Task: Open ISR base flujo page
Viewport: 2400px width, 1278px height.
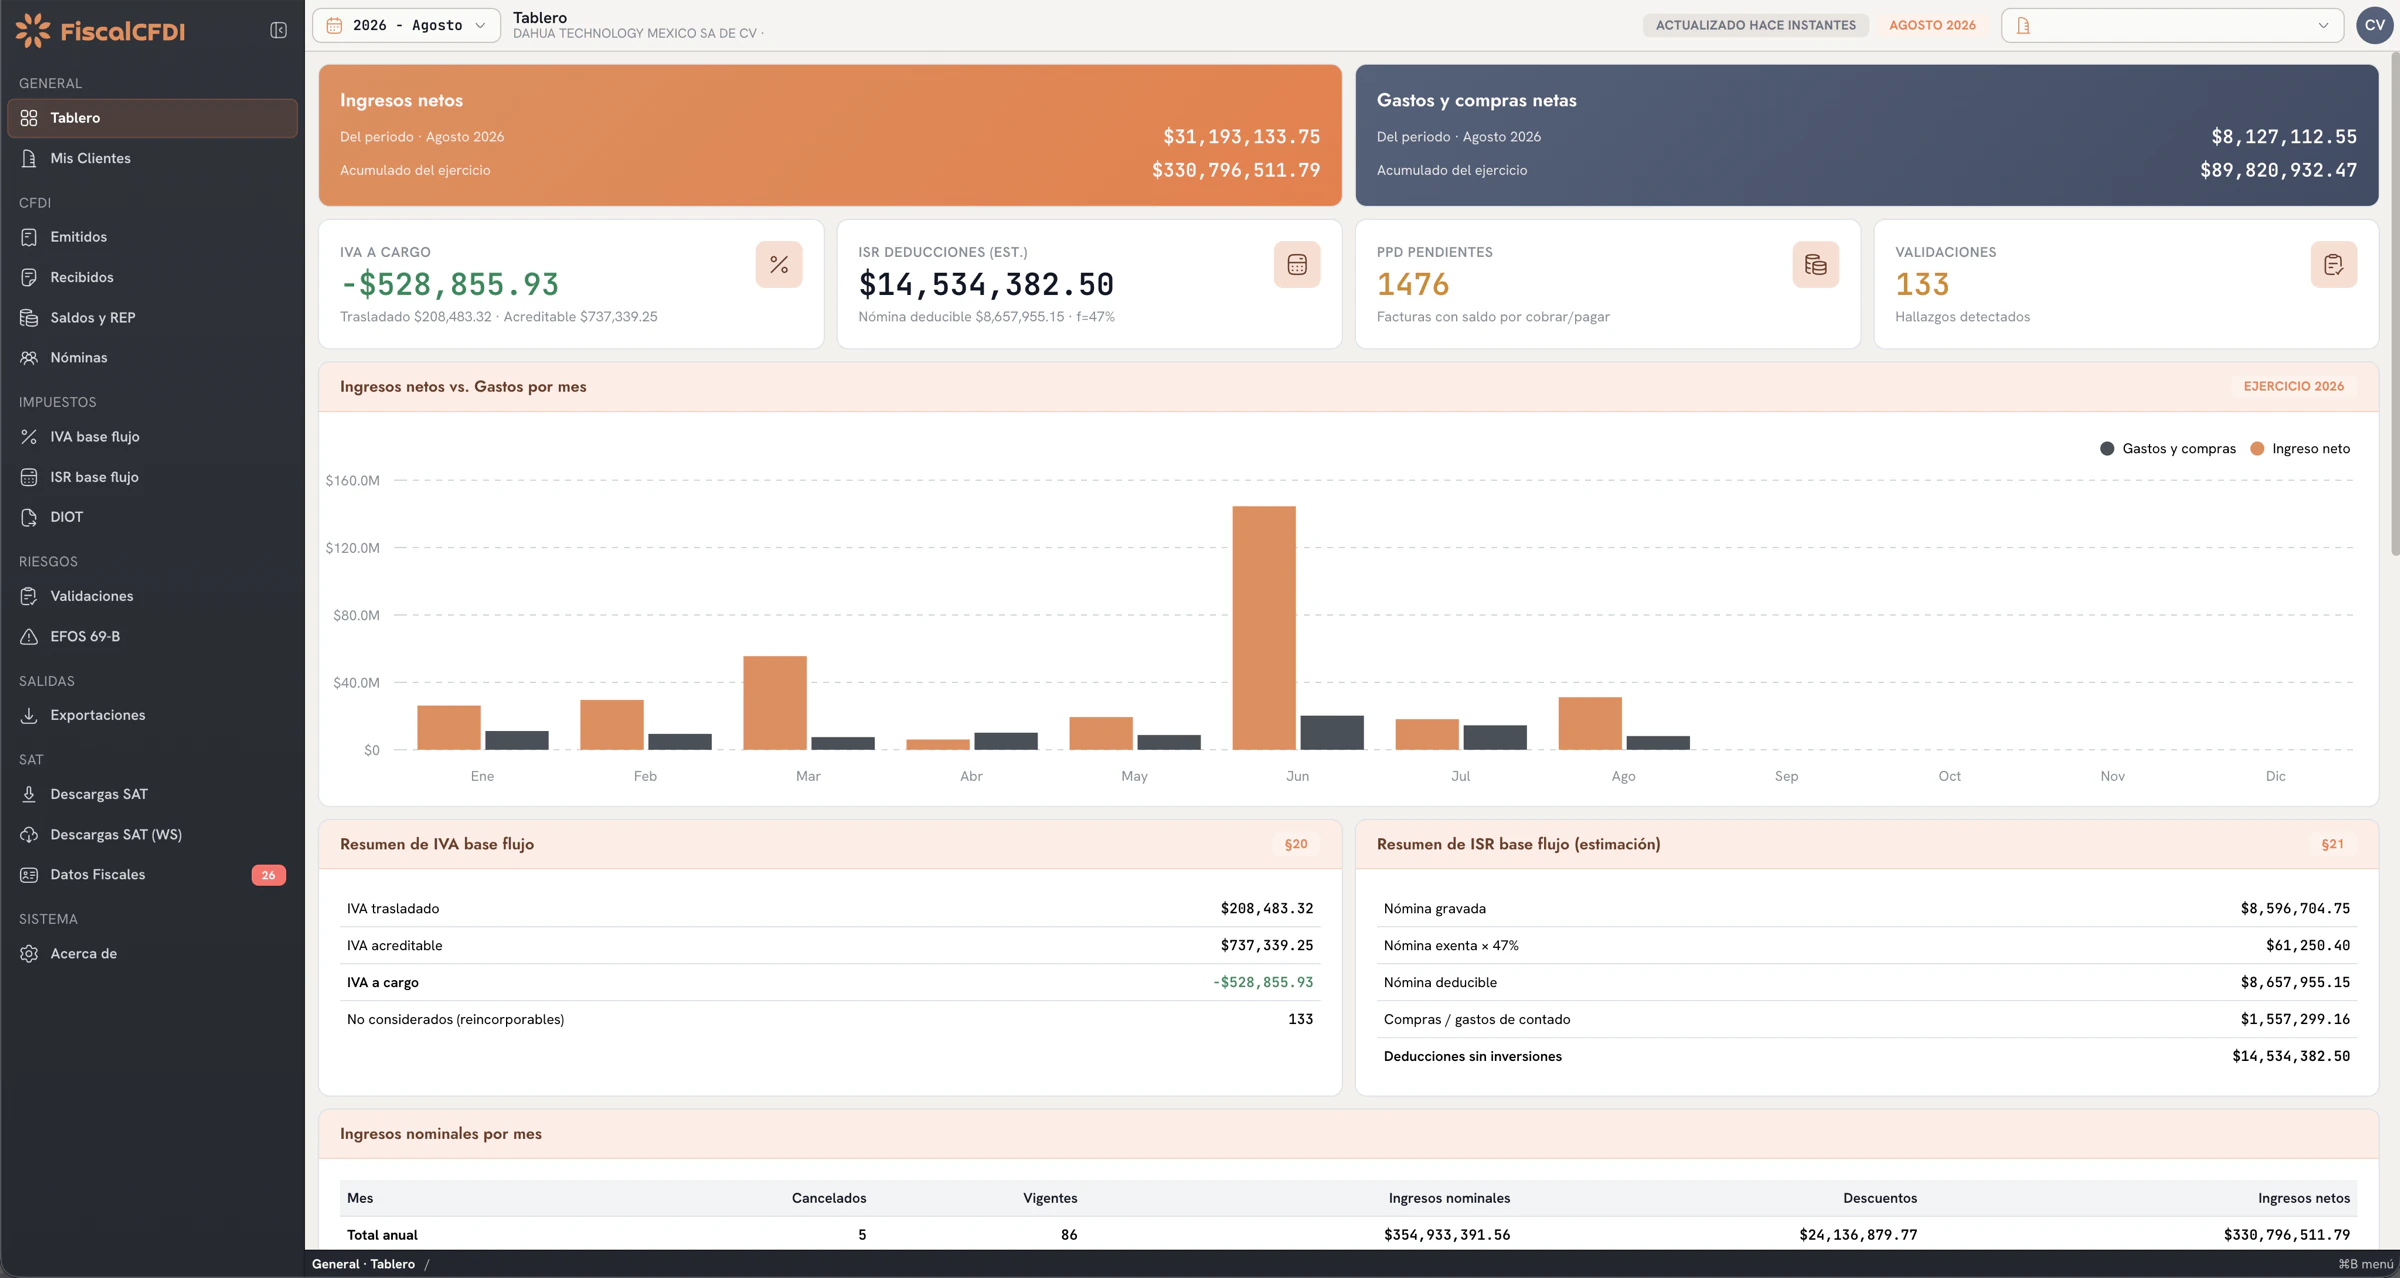Action: click(152, 477)
